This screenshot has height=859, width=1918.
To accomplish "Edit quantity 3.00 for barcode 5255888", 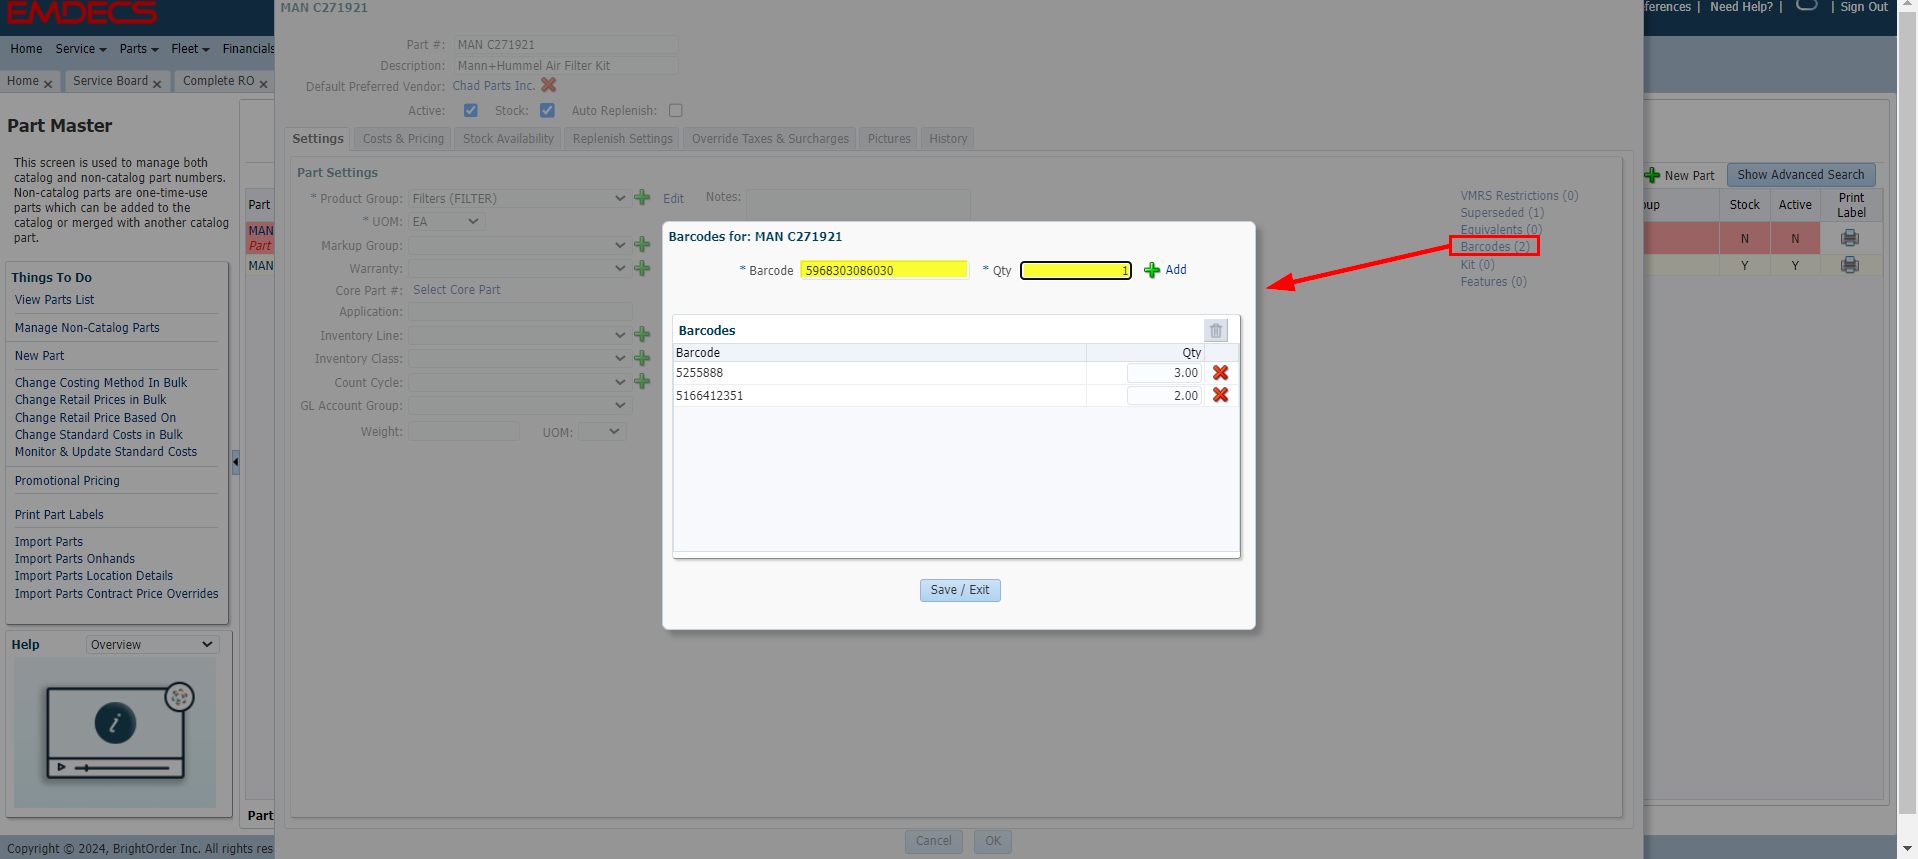I will 1164,373.
